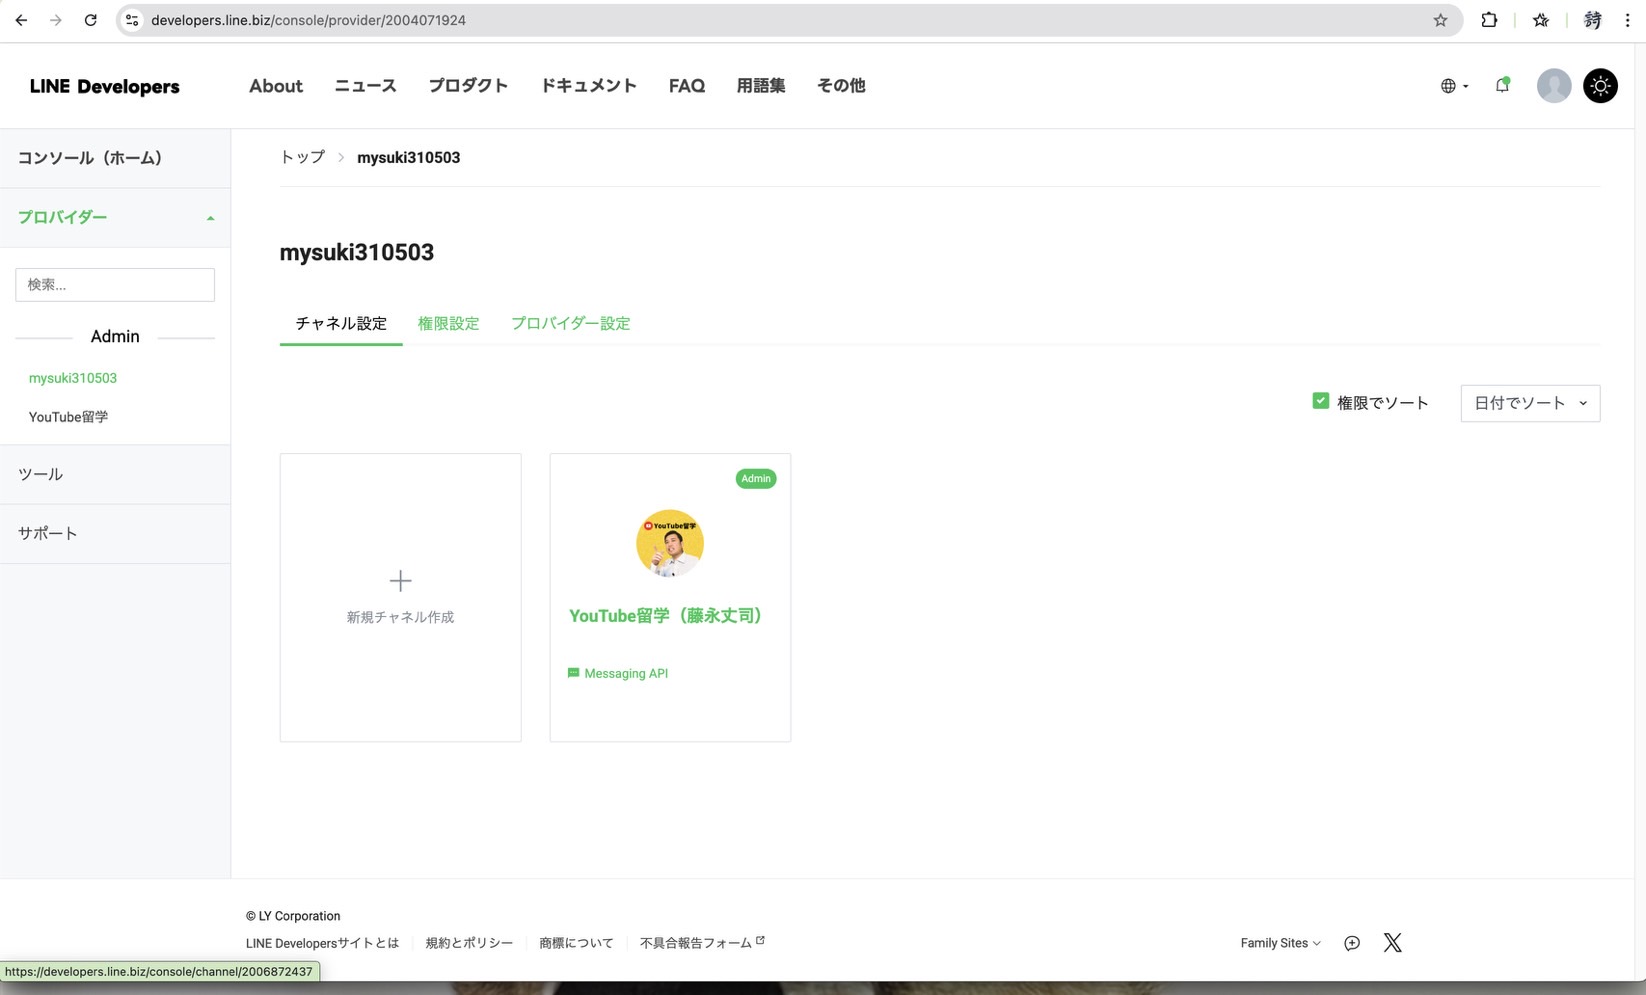Select YouTube留学 provider in sidebar
This screenshot has height=995, width=1646.
[x=68, y=417]
